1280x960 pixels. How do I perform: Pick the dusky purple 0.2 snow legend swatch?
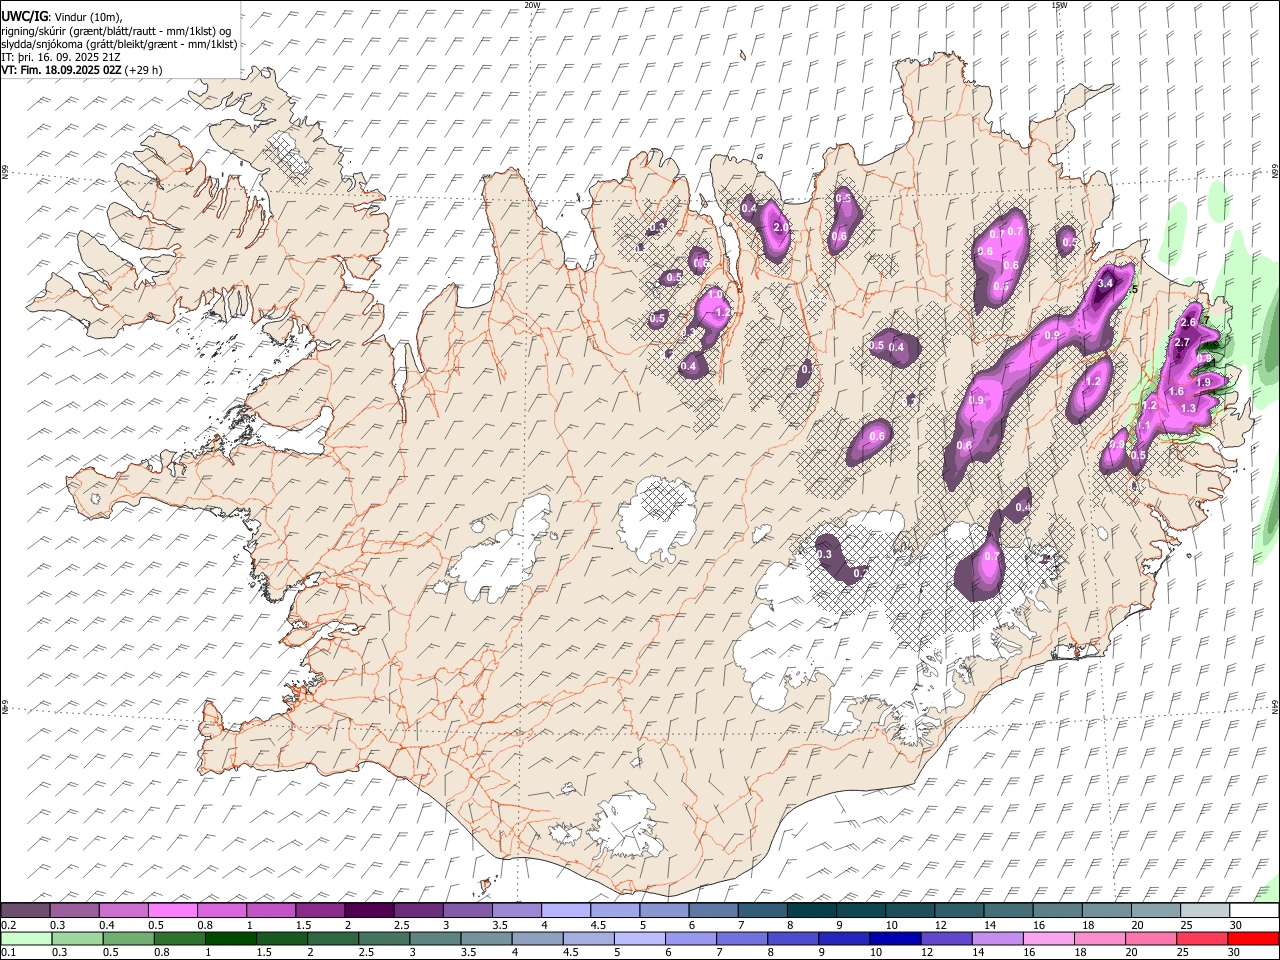pos(25,911)
